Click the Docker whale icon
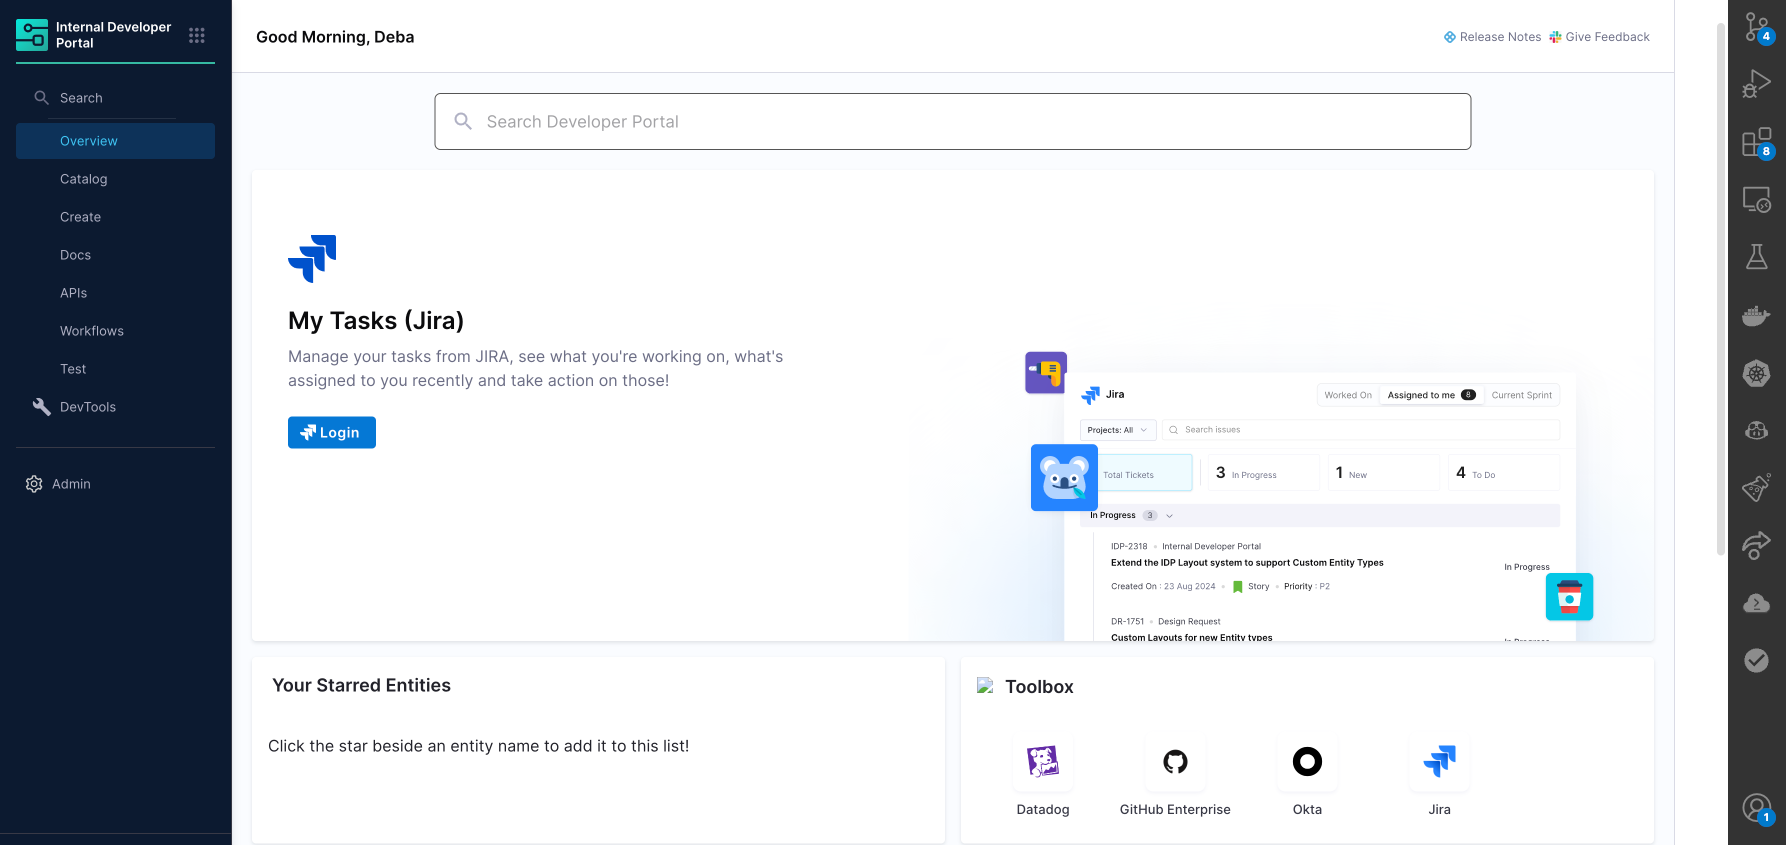The width and height of the screenshot is (1786, 845). pyautogui.click(x=1756, y=317)
